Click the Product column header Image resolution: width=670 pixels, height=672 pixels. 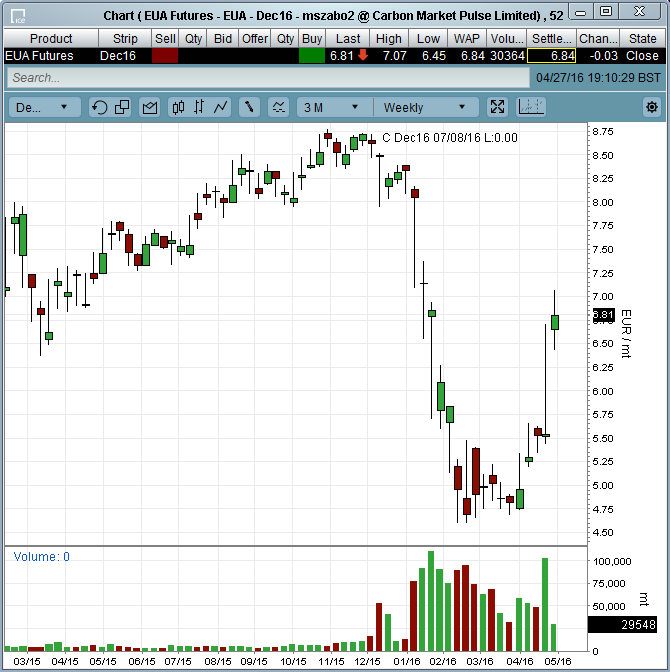tap(51, 39)
